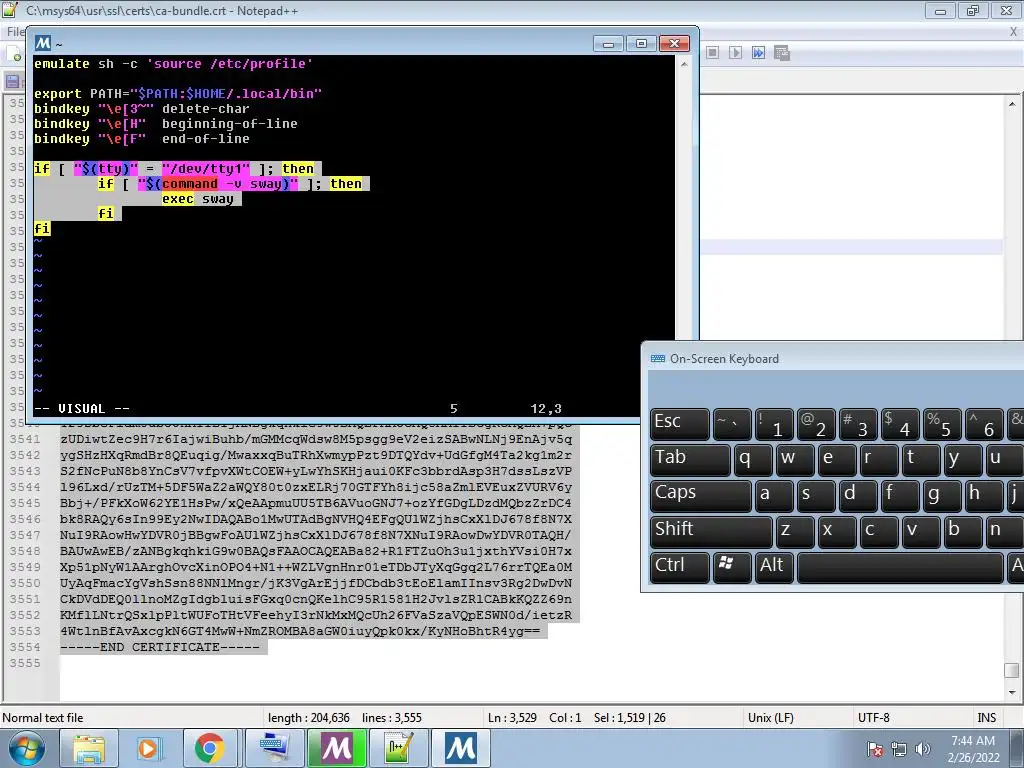Click the -----END CERTIFICATE----- line
Screen dimensions: 1024x768
click(159, 647)
